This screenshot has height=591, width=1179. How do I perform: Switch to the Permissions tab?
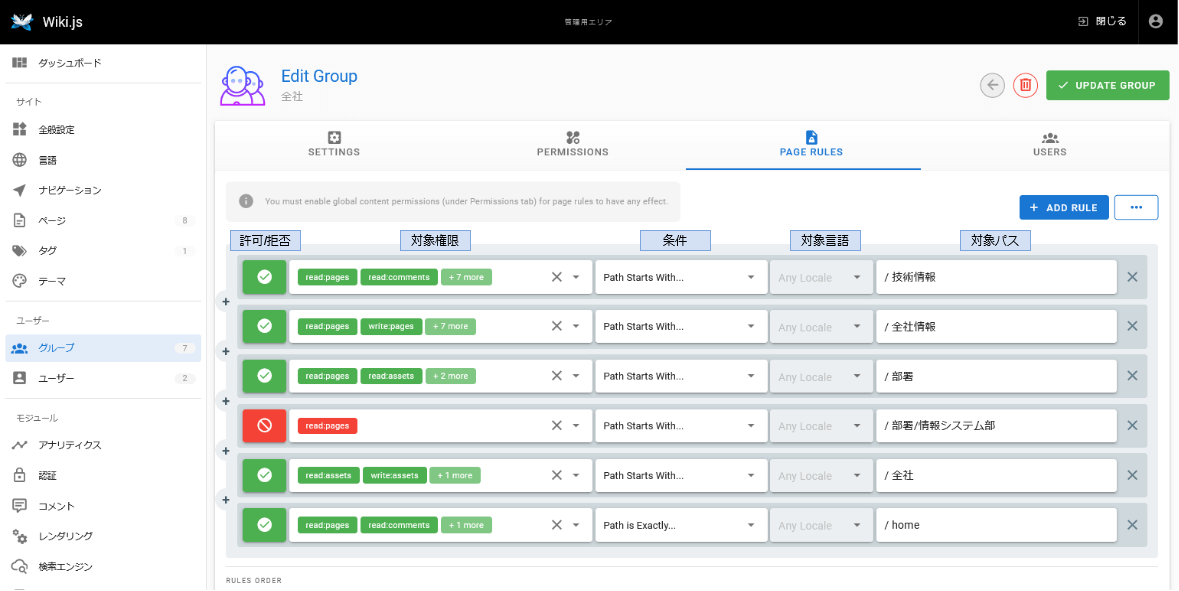tap(572, 144)
